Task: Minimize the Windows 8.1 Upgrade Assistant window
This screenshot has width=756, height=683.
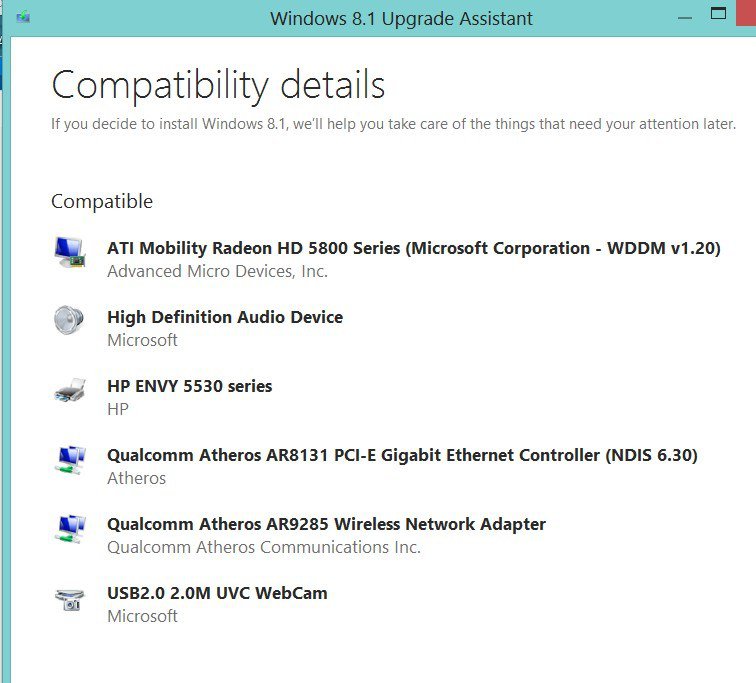Action: pos(683,17)
